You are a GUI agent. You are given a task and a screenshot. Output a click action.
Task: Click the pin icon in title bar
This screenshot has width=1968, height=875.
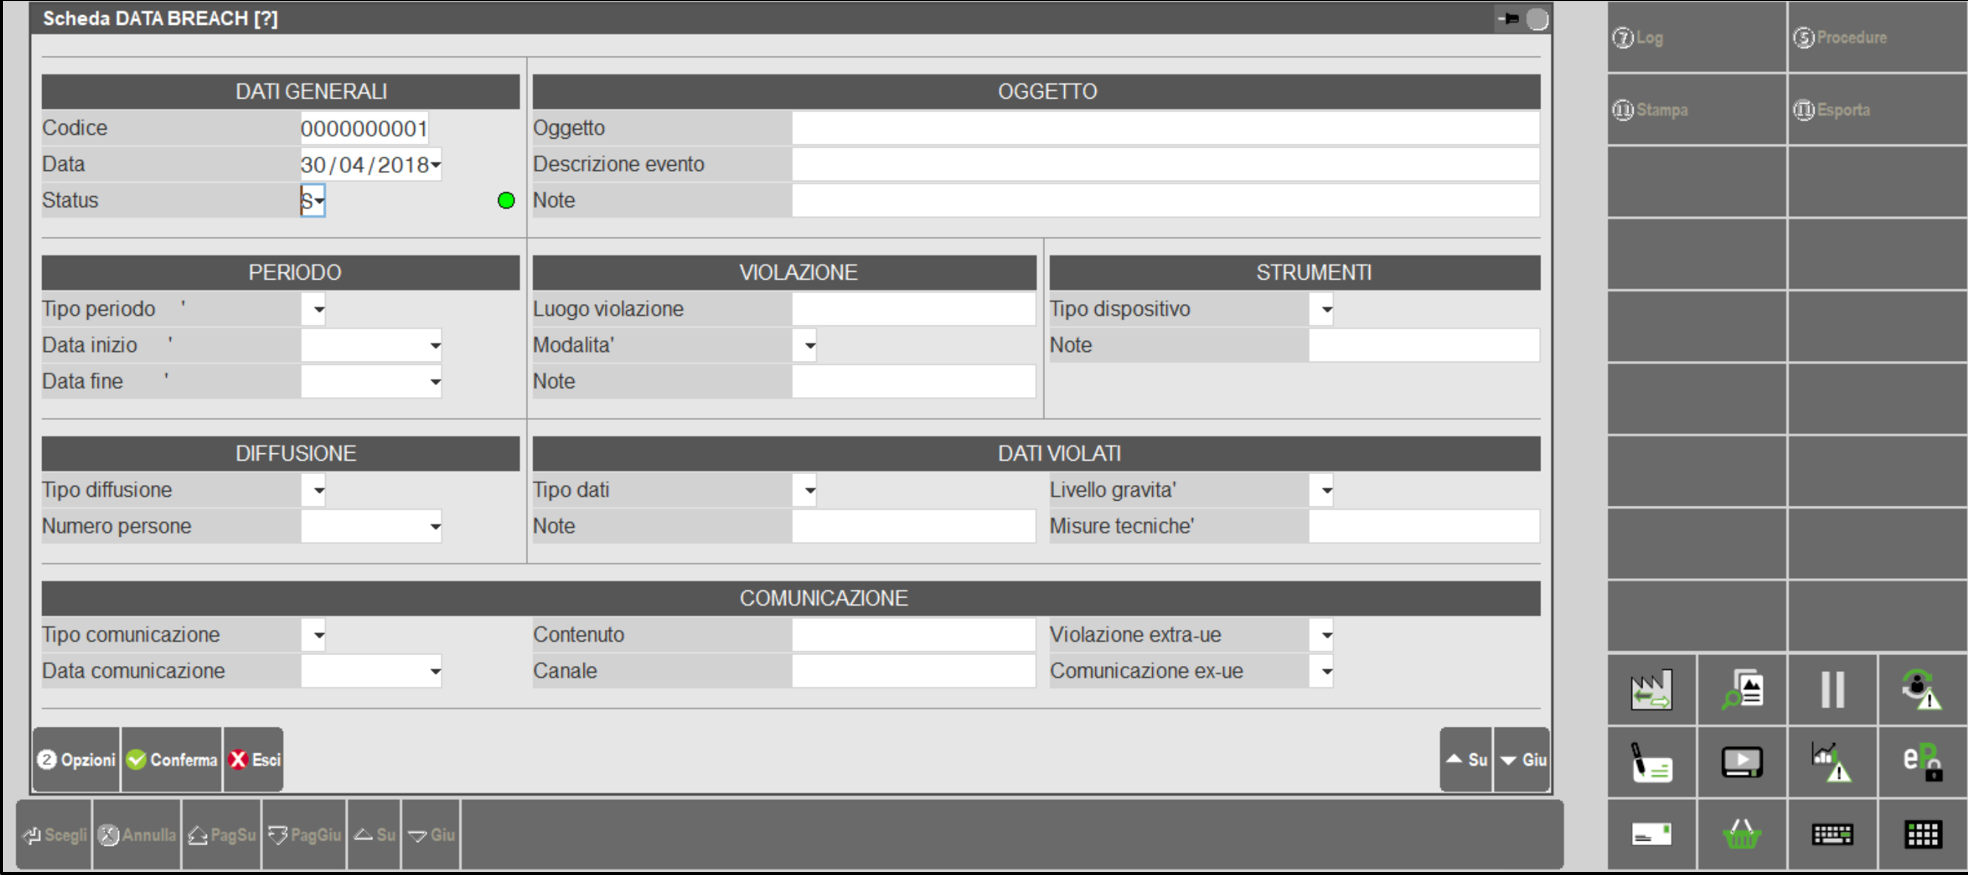tap(1508, 19)
